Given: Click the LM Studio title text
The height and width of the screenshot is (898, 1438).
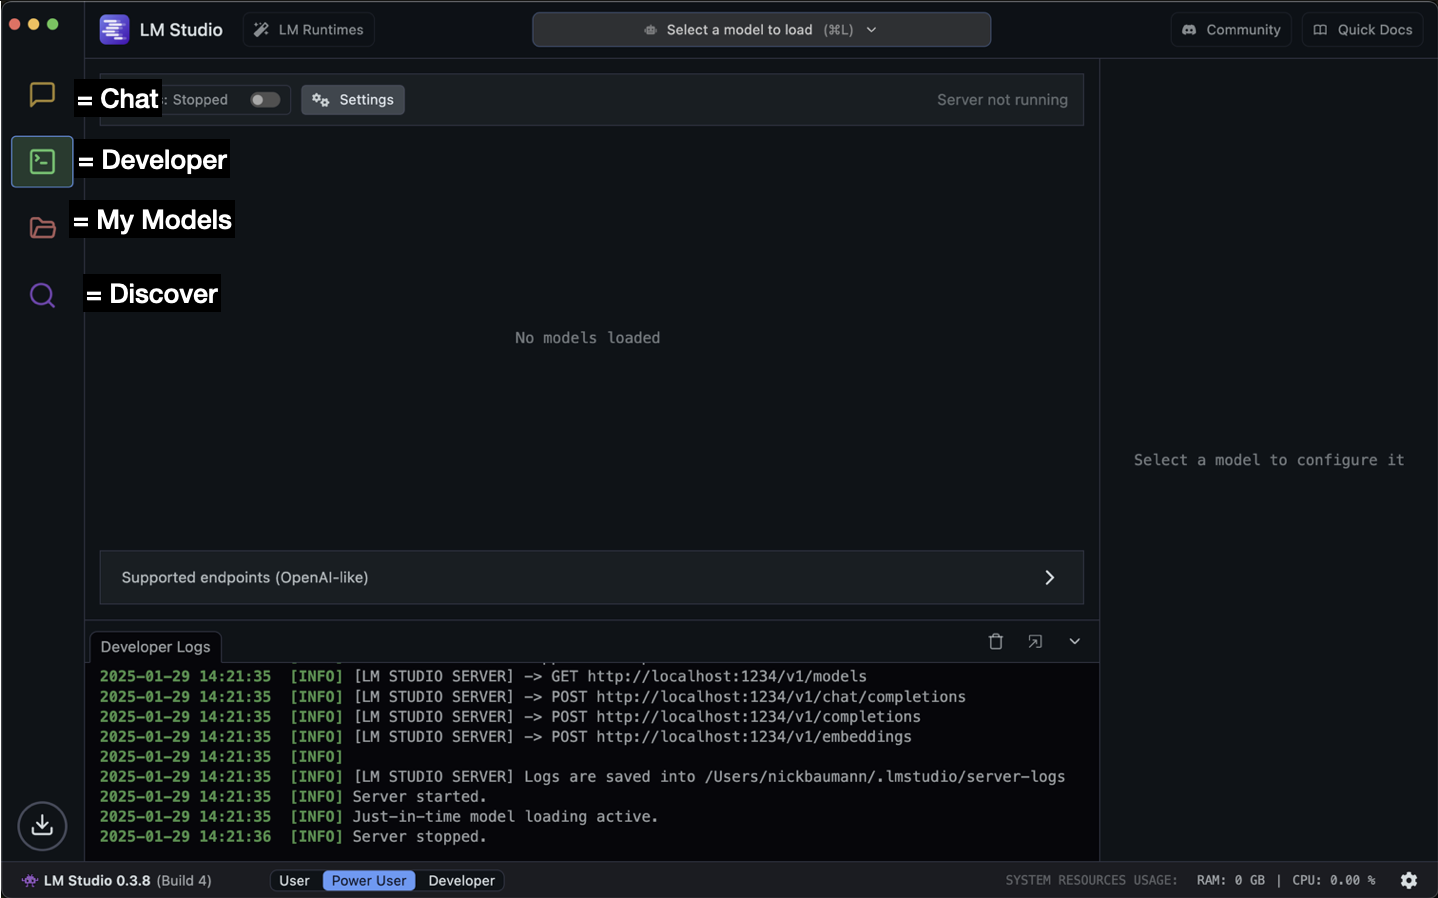Looking at the screenshot, I should click(181, 30).
